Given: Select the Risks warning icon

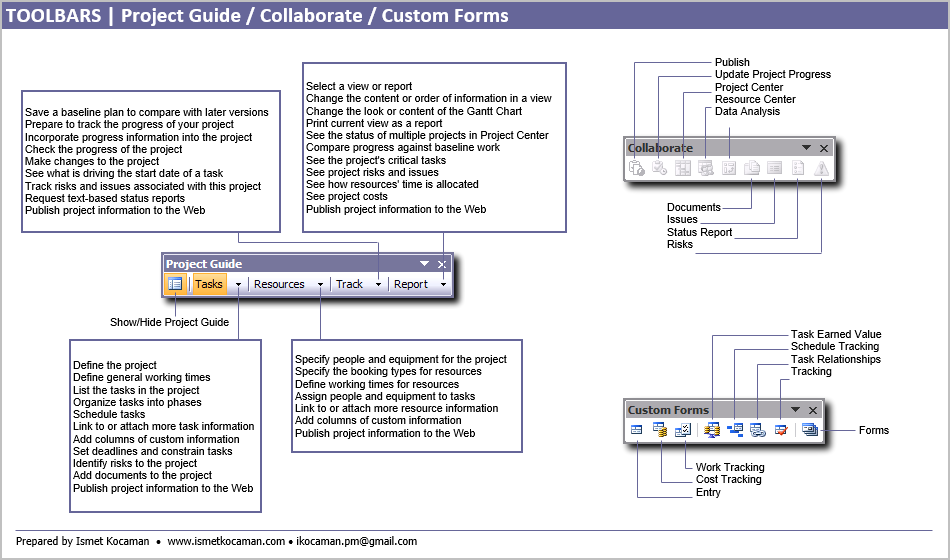Looking at the screenshot, I should coord(821,169).
